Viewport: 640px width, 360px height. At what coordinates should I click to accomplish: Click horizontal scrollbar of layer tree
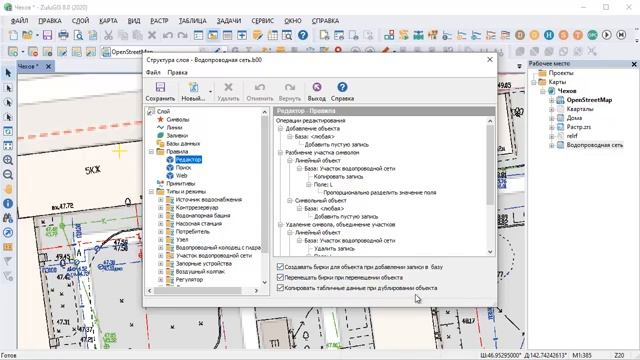pyautogui.click(x=198, y=291)
